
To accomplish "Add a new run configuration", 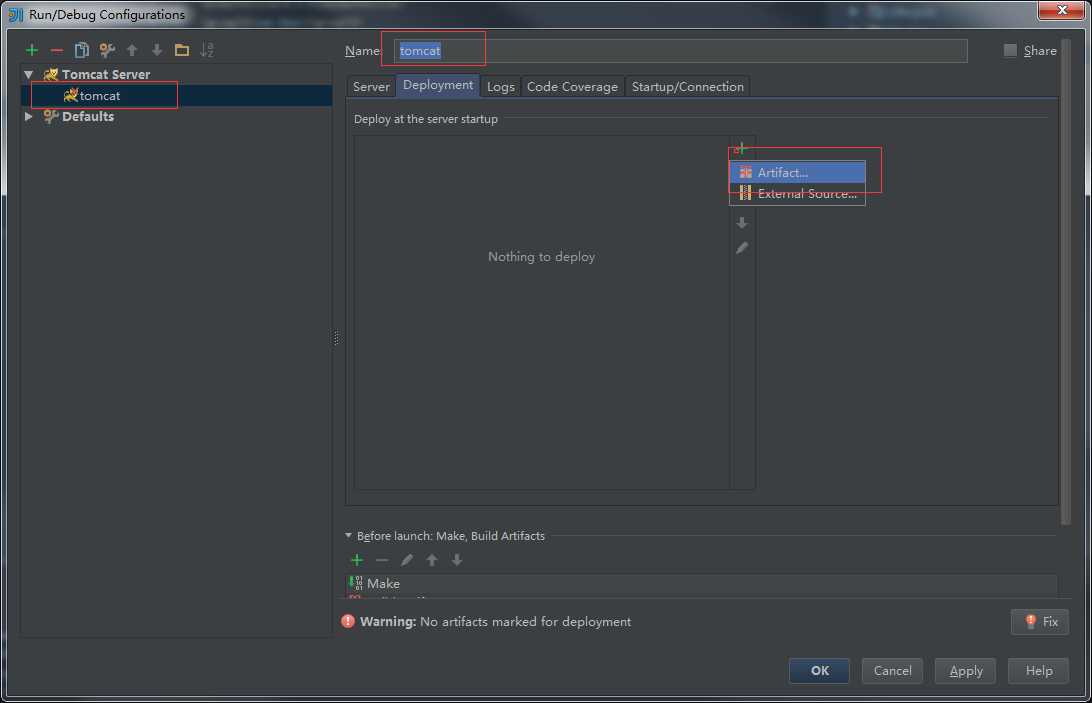I will [x=31, y=50].
